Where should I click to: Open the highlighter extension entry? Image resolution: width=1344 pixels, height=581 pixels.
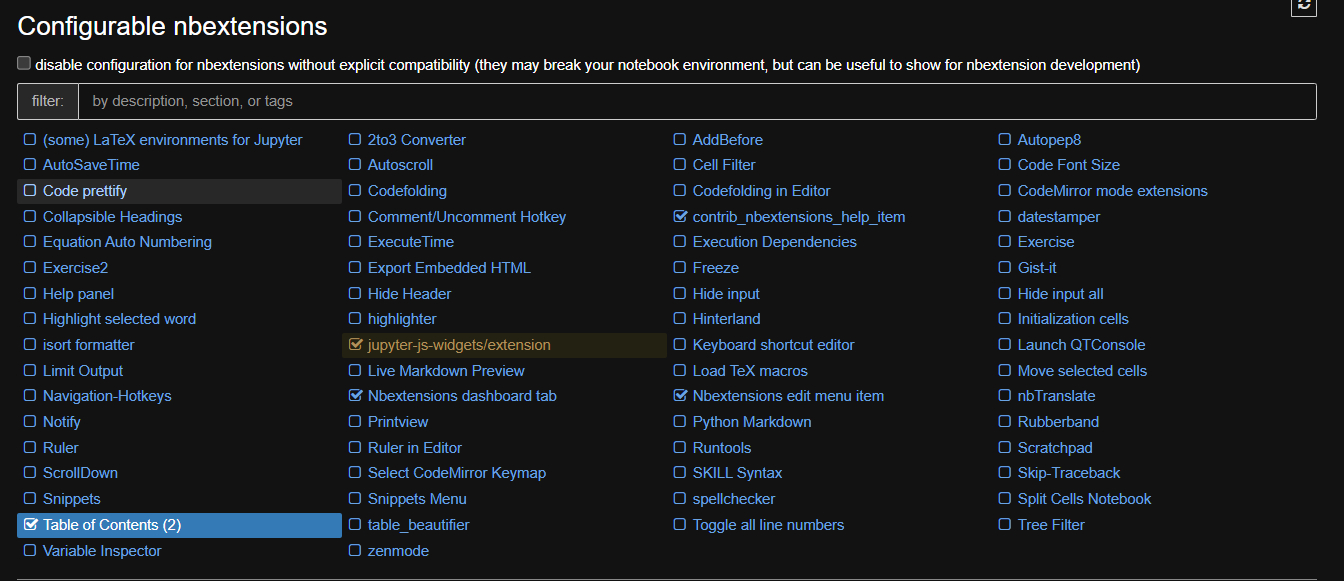tap(402, 319)
